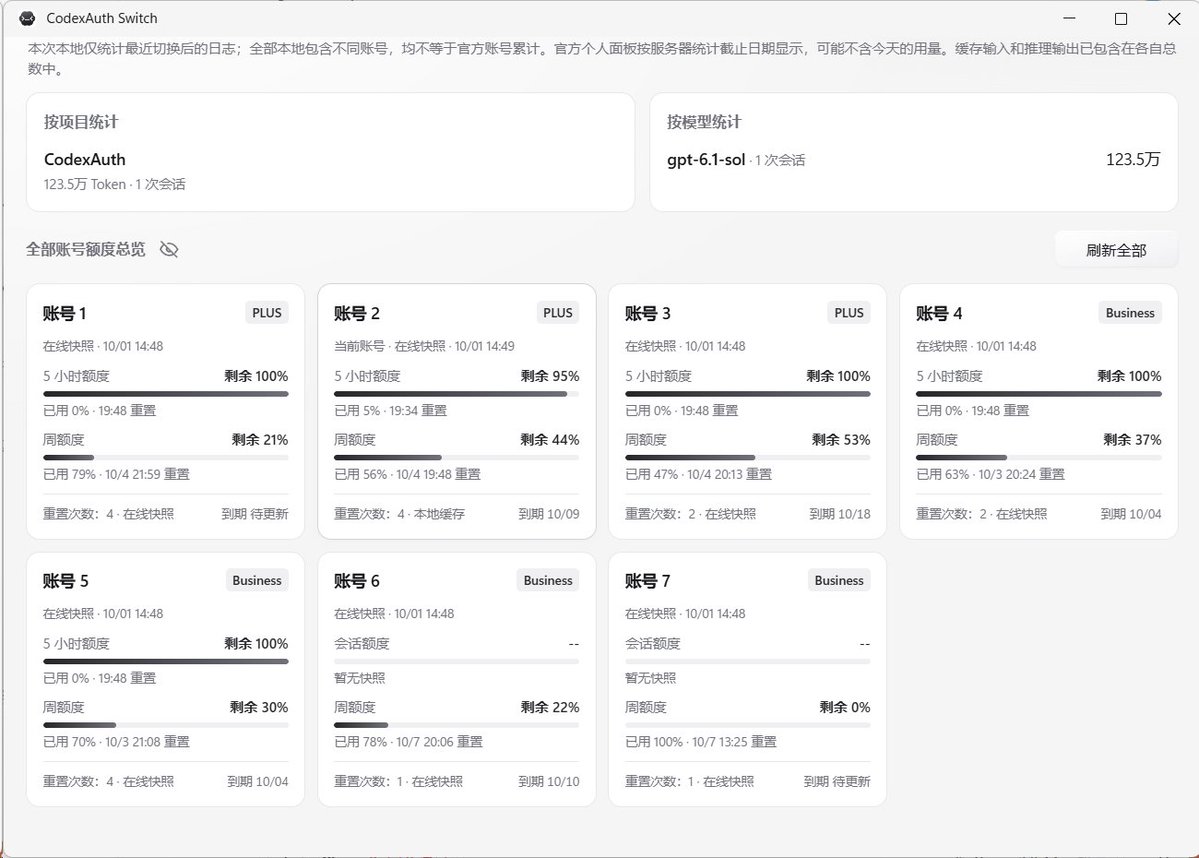
Task: Click the Business badge on 账号 5
Action: pos(257,580)
